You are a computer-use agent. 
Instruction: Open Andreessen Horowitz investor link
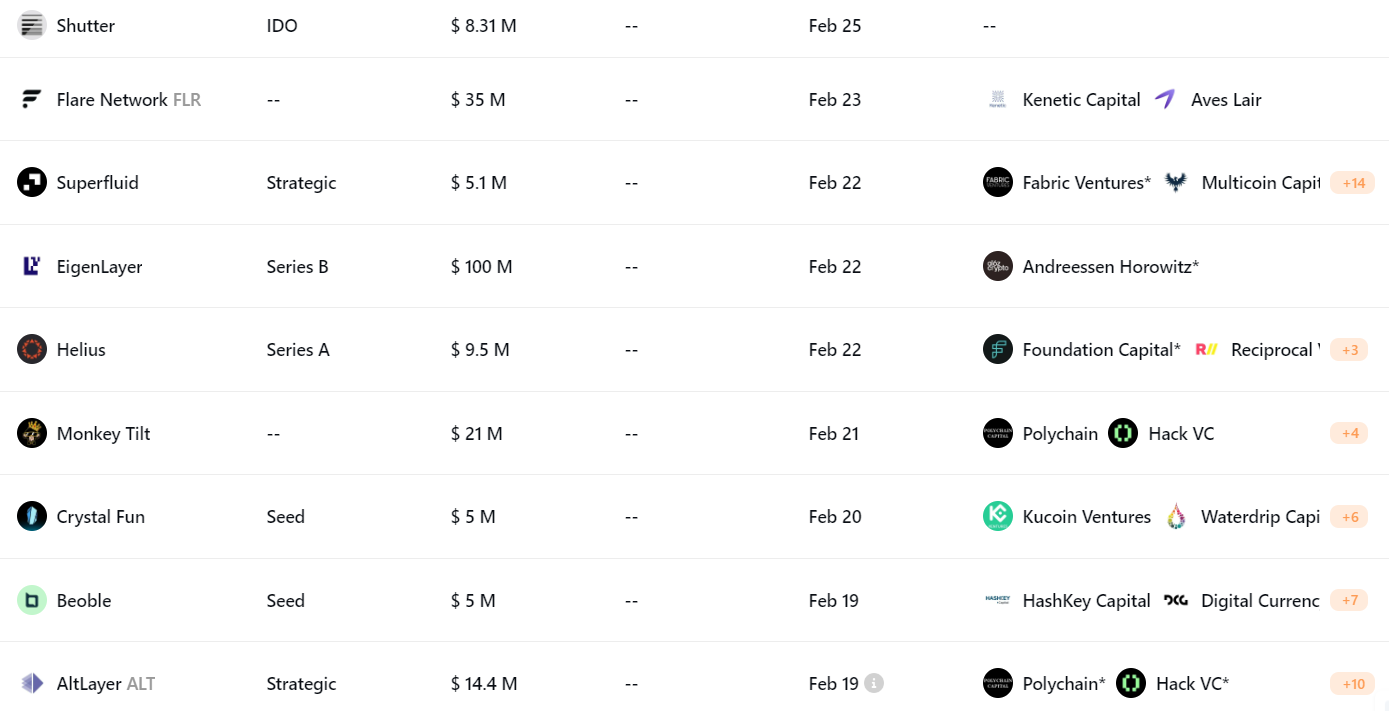(1111, 267)
